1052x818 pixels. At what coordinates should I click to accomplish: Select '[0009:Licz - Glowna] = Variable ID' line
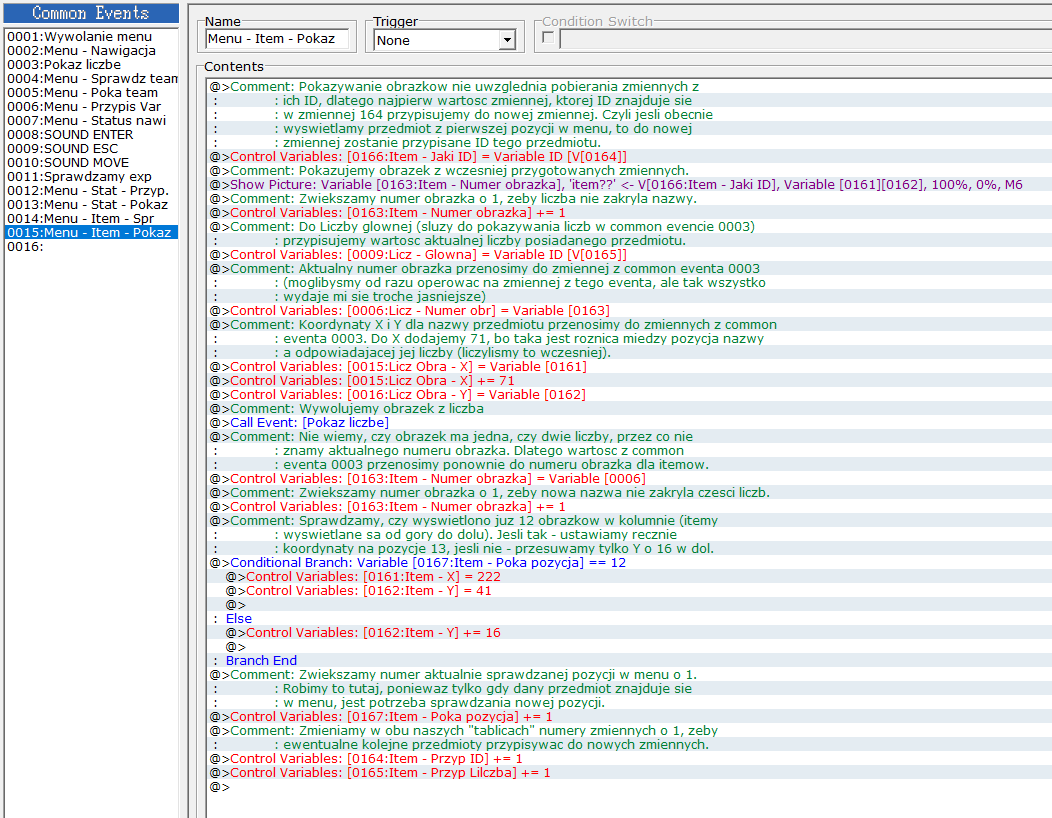tap(629, 255)
